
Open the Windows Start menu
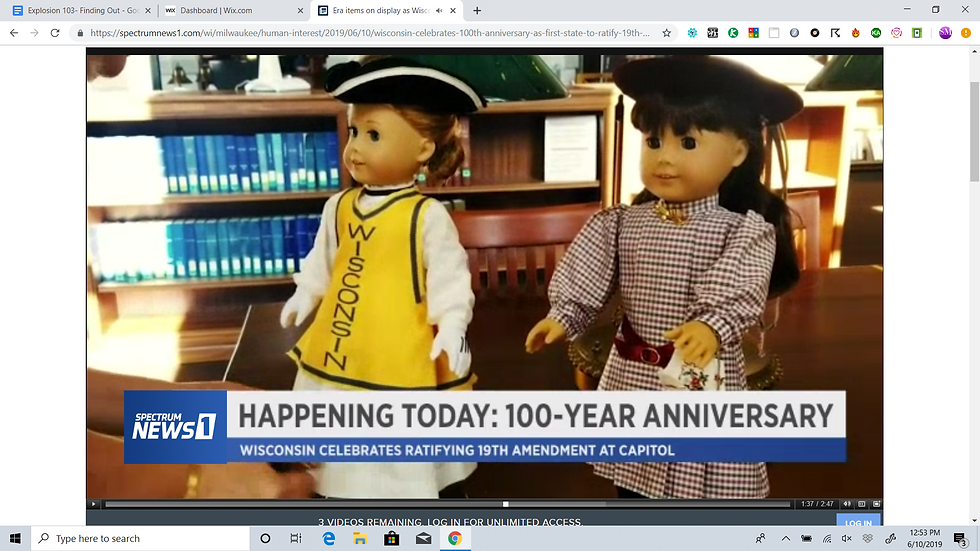point(15,539)
